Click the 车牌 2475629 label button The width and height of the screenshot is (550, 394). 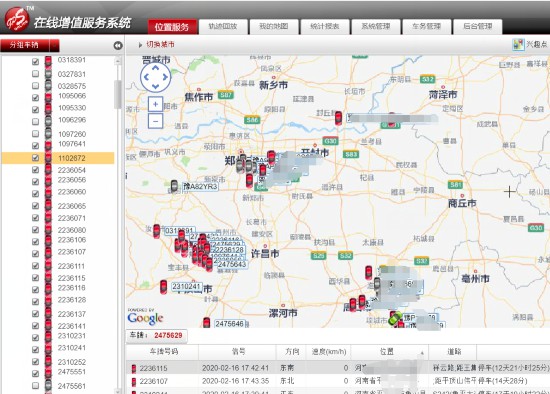156,335
